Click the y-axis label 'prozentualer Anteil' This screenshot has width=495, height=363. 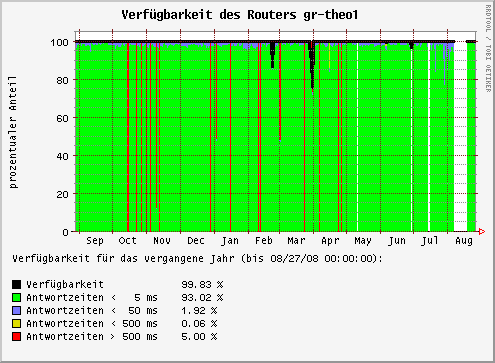(12, 132)
